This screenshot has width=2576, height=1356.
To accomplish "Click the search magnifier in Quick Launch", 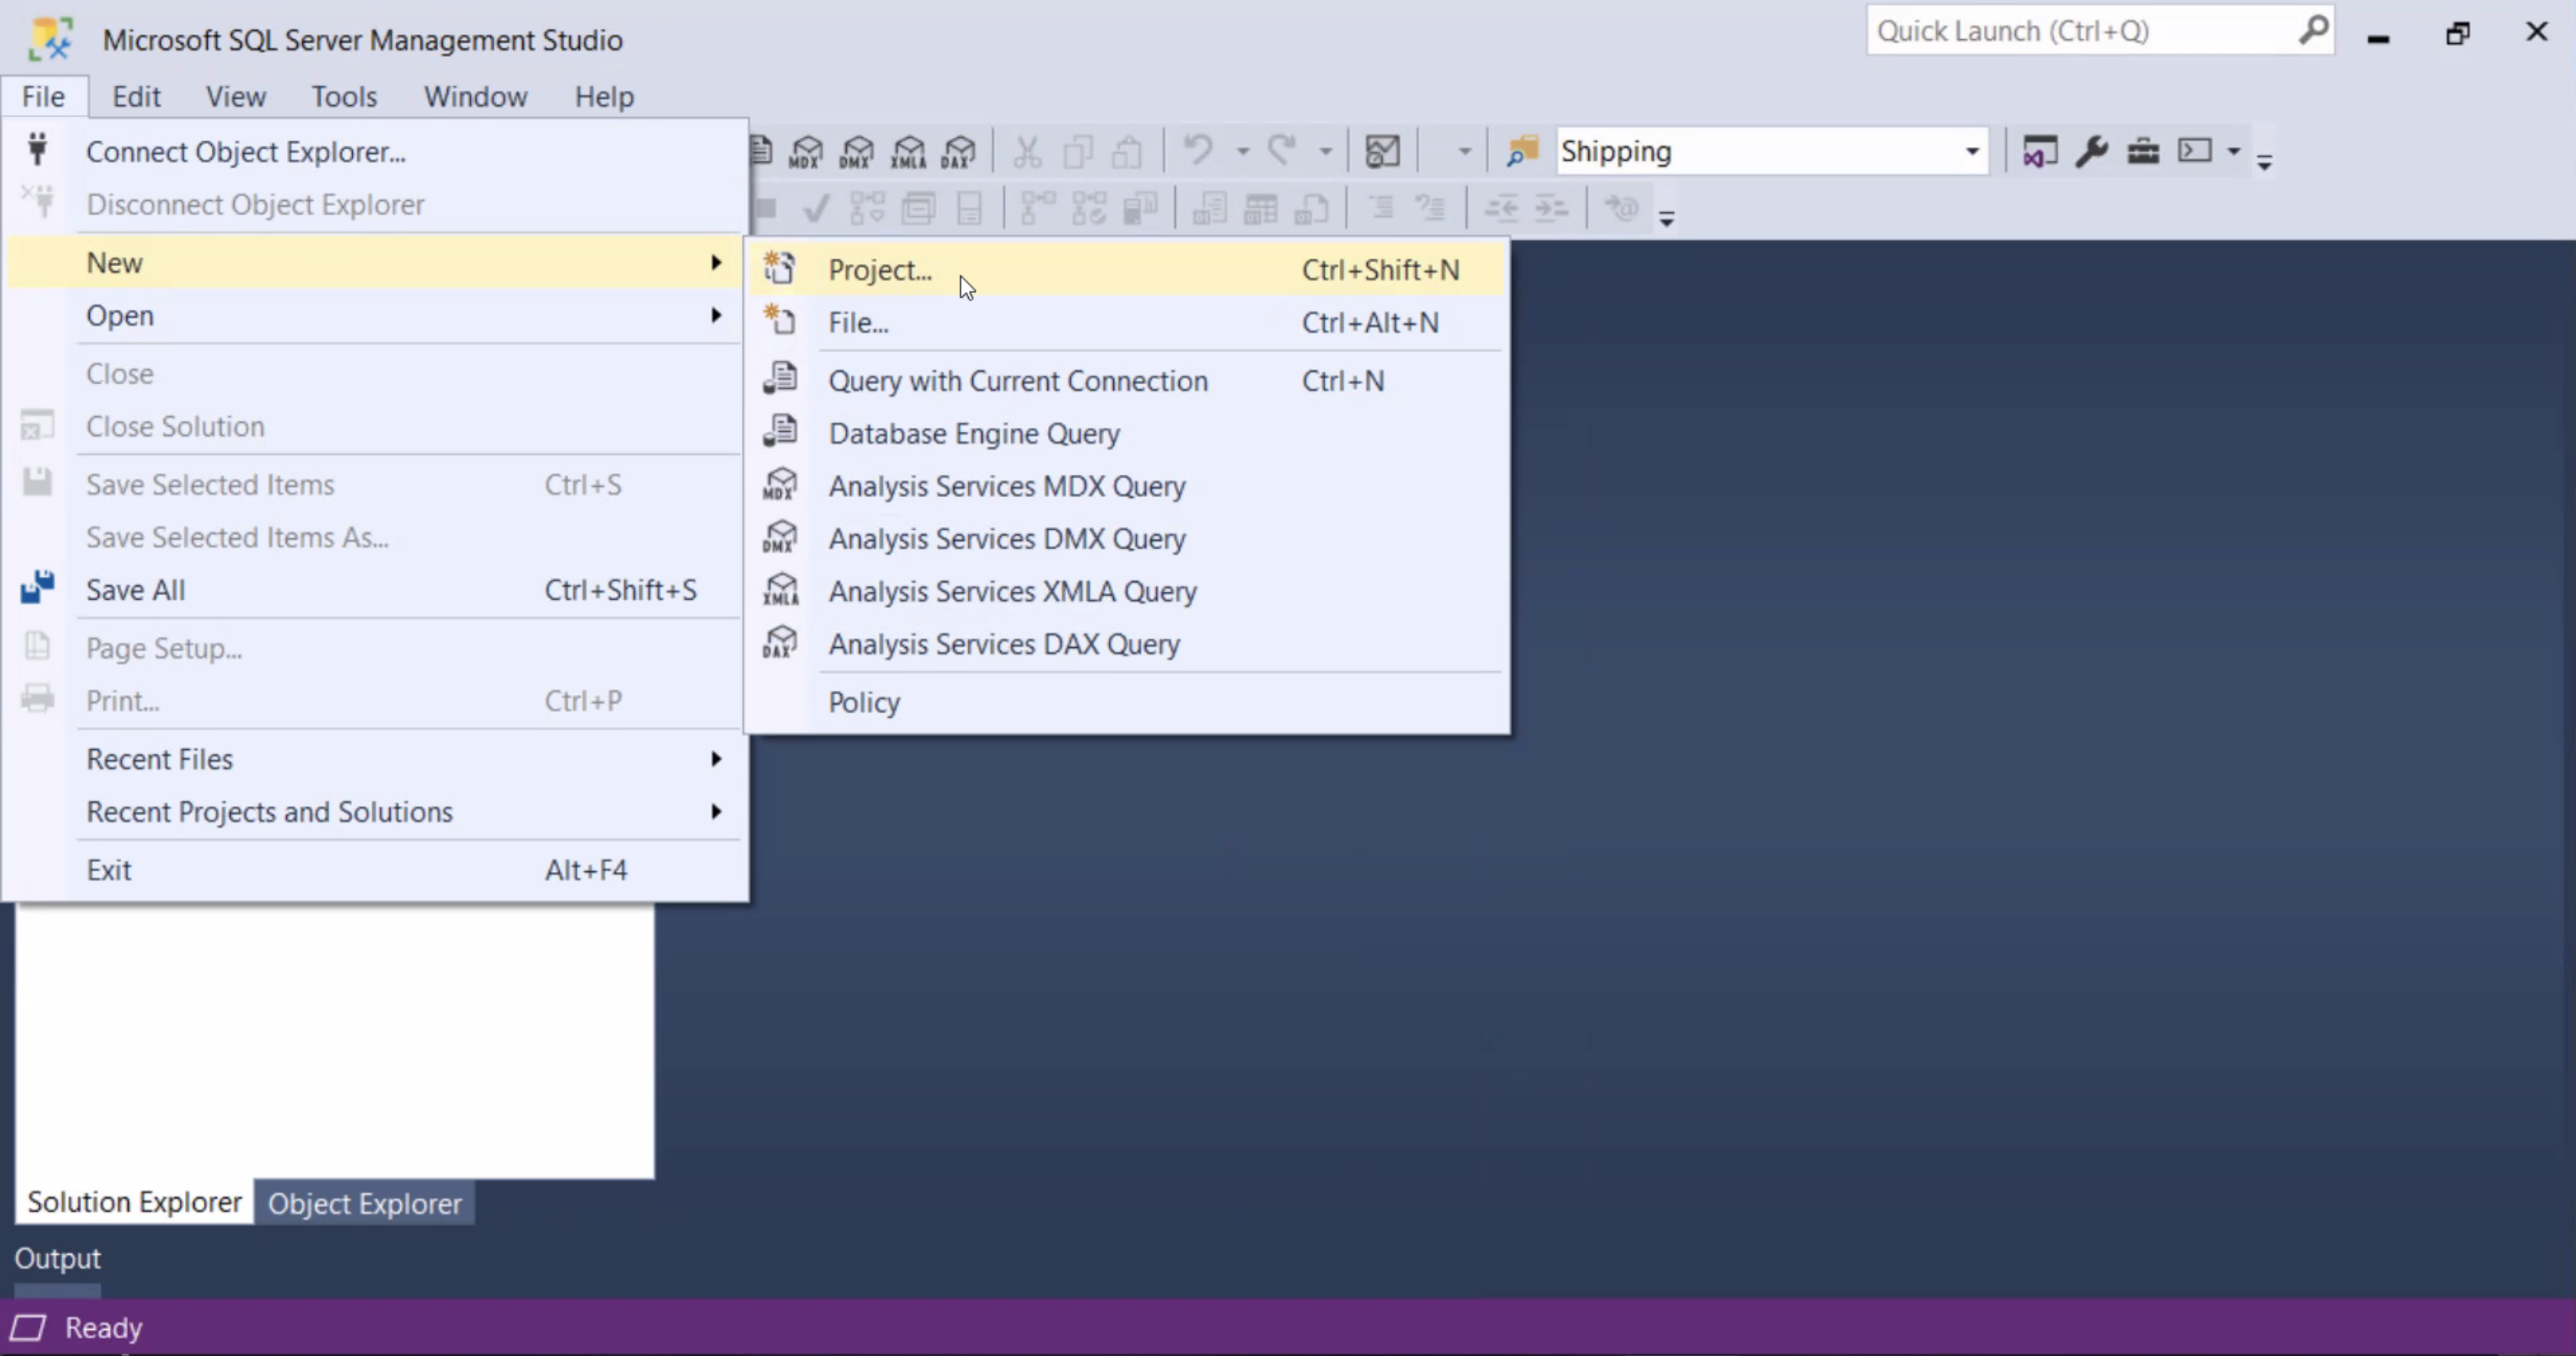I will click(2313, 31).
